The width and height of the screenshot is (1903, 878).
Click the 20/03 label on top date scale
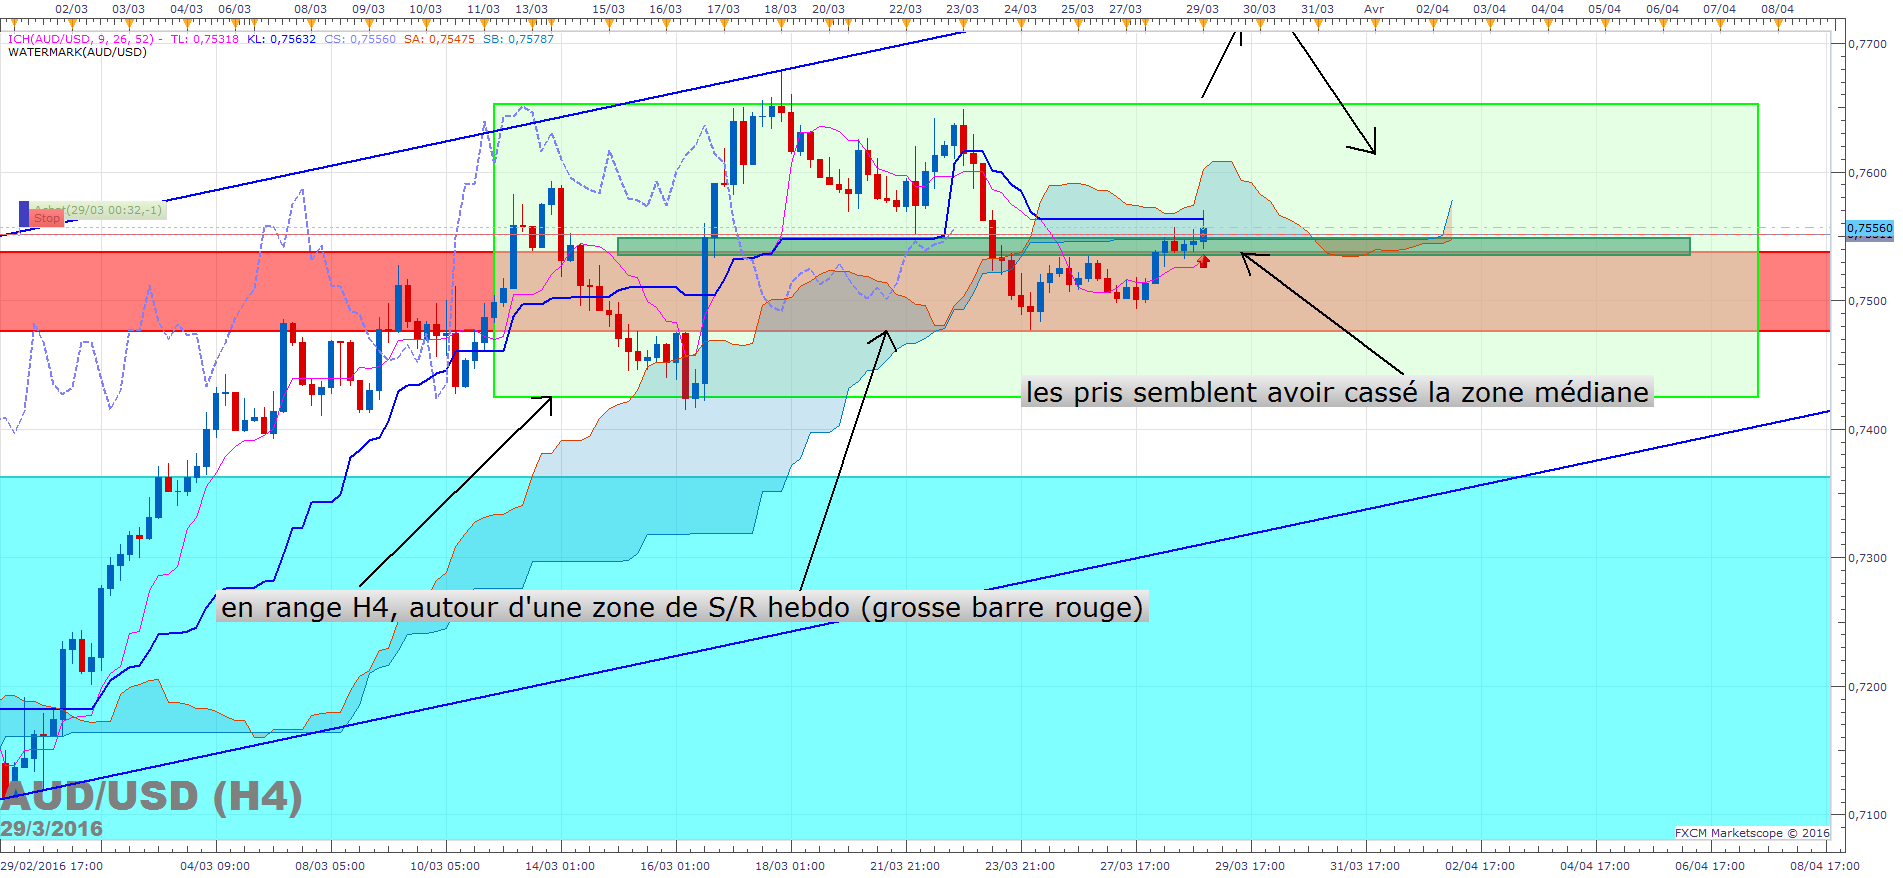pos(828,9)
